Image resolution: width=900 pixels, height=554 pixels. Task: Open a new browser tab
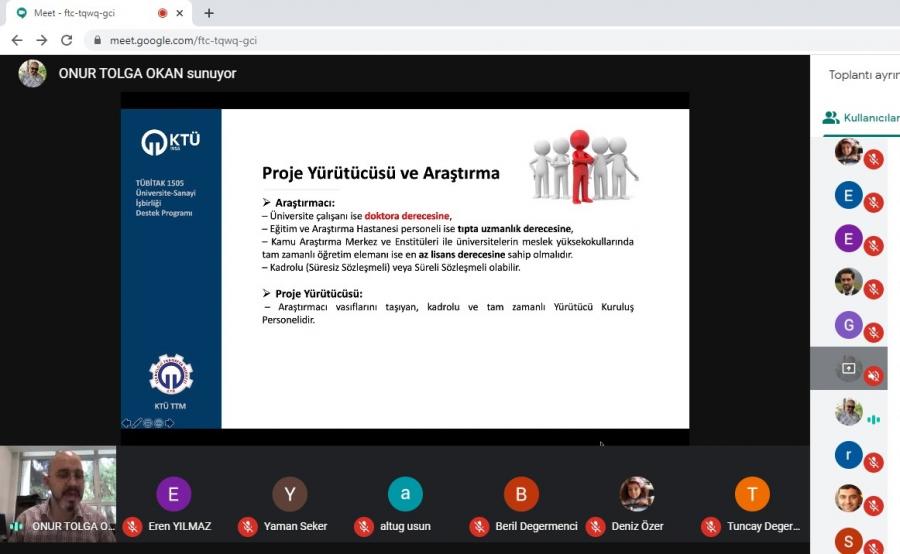click(209, 13)
